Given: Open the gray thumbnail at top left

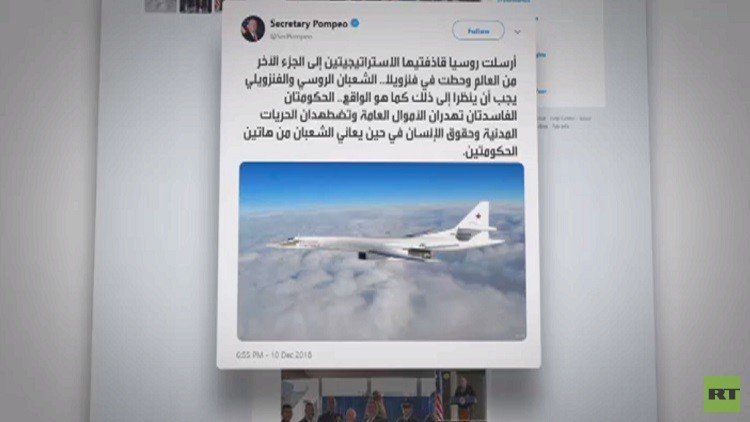Looking at the screenshot, I should coord(161,5).
